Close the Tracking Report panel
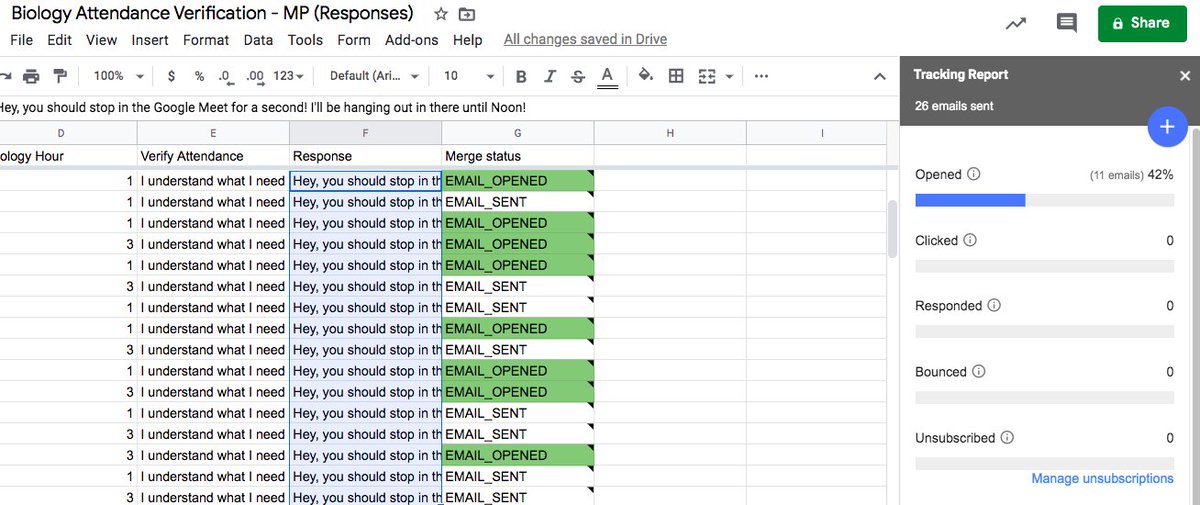Viewport: 1200px width, 505px height. point(1185,75)
